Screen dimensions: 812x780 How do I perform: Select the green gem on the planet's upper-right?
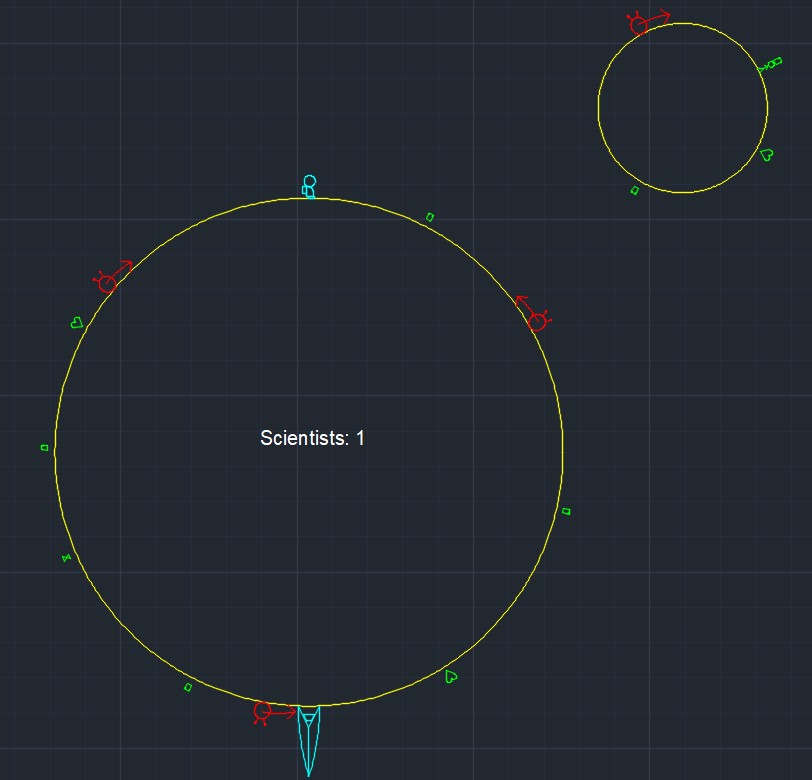(x=429, y=215)
